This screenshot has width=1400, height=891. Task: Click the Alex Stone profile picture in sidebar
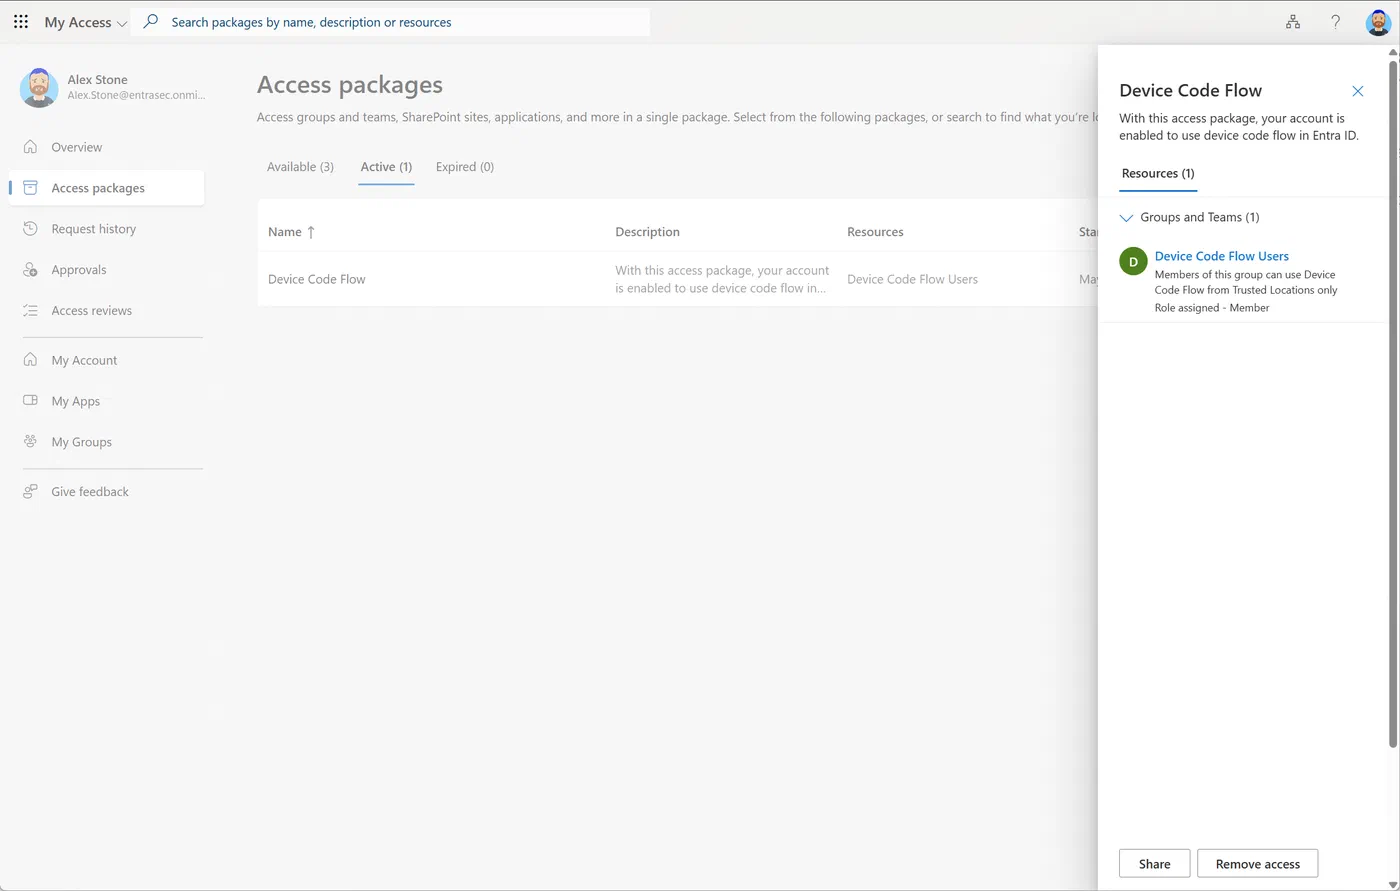(39, 88)
